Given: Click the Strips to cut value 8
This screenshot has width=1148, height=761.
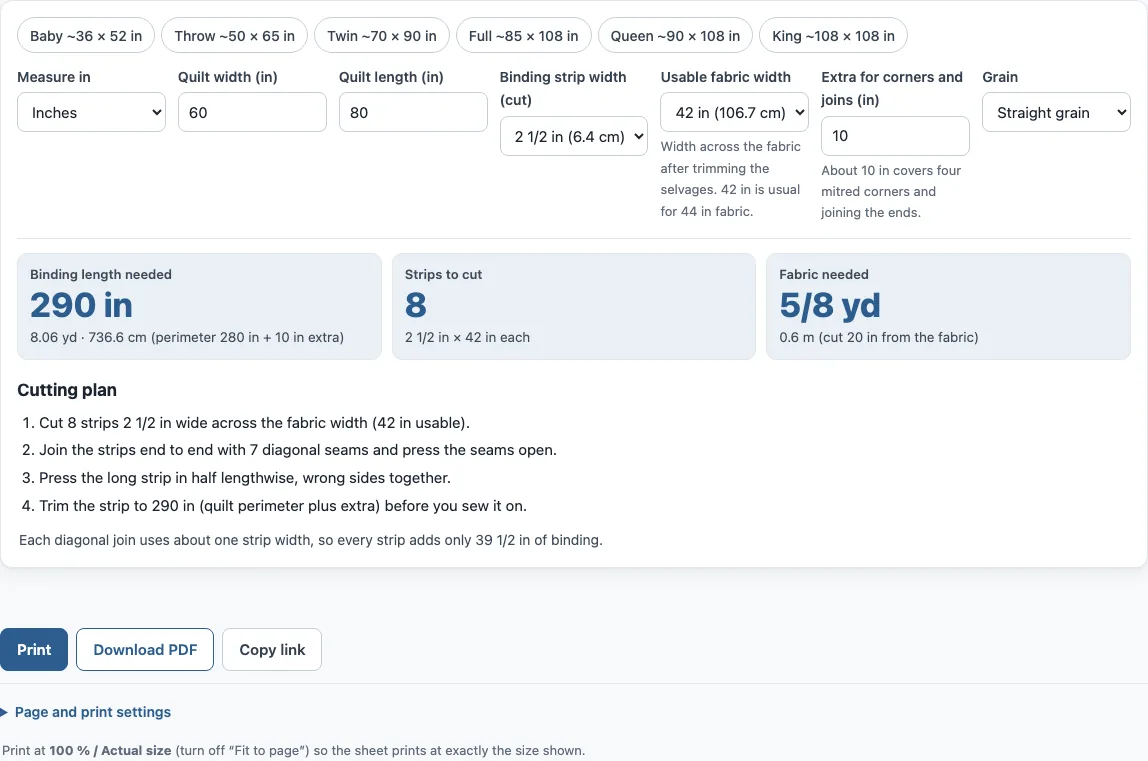Looking at the screenshot, I should point(416,305).
